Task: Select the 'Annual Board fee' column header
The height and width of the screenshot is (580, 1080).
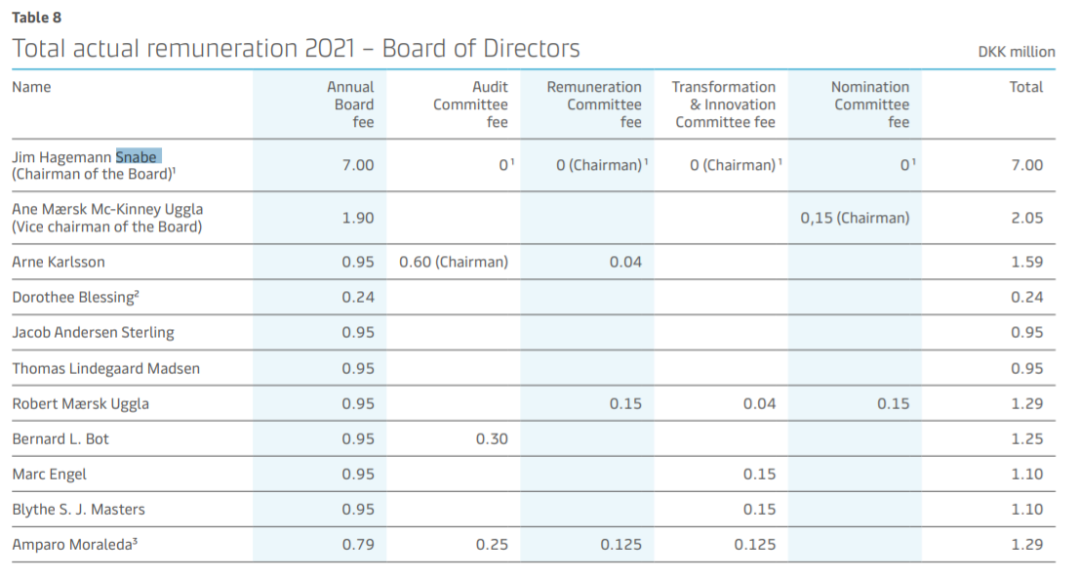Action: [351, 104]
